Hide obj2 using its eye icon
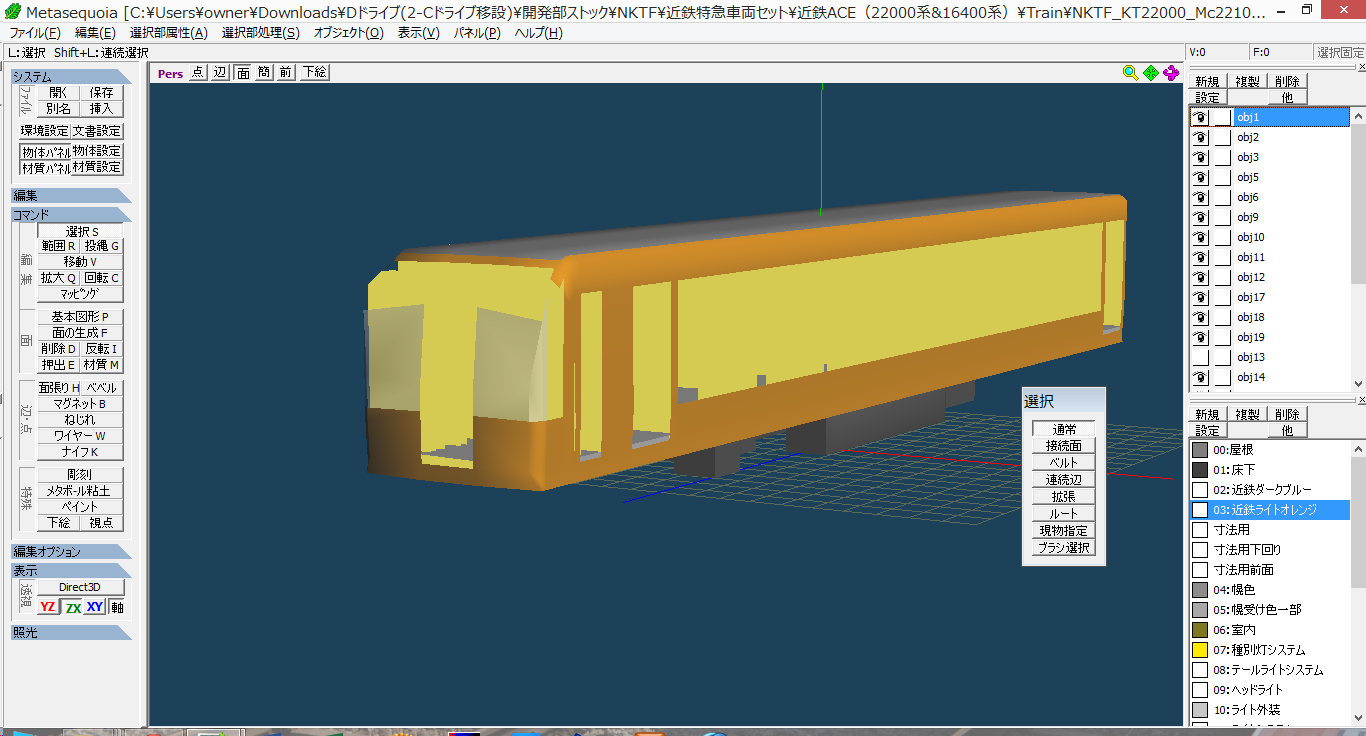The height and width of the screenshot is (736, 1366). [x=1200, y=137]
